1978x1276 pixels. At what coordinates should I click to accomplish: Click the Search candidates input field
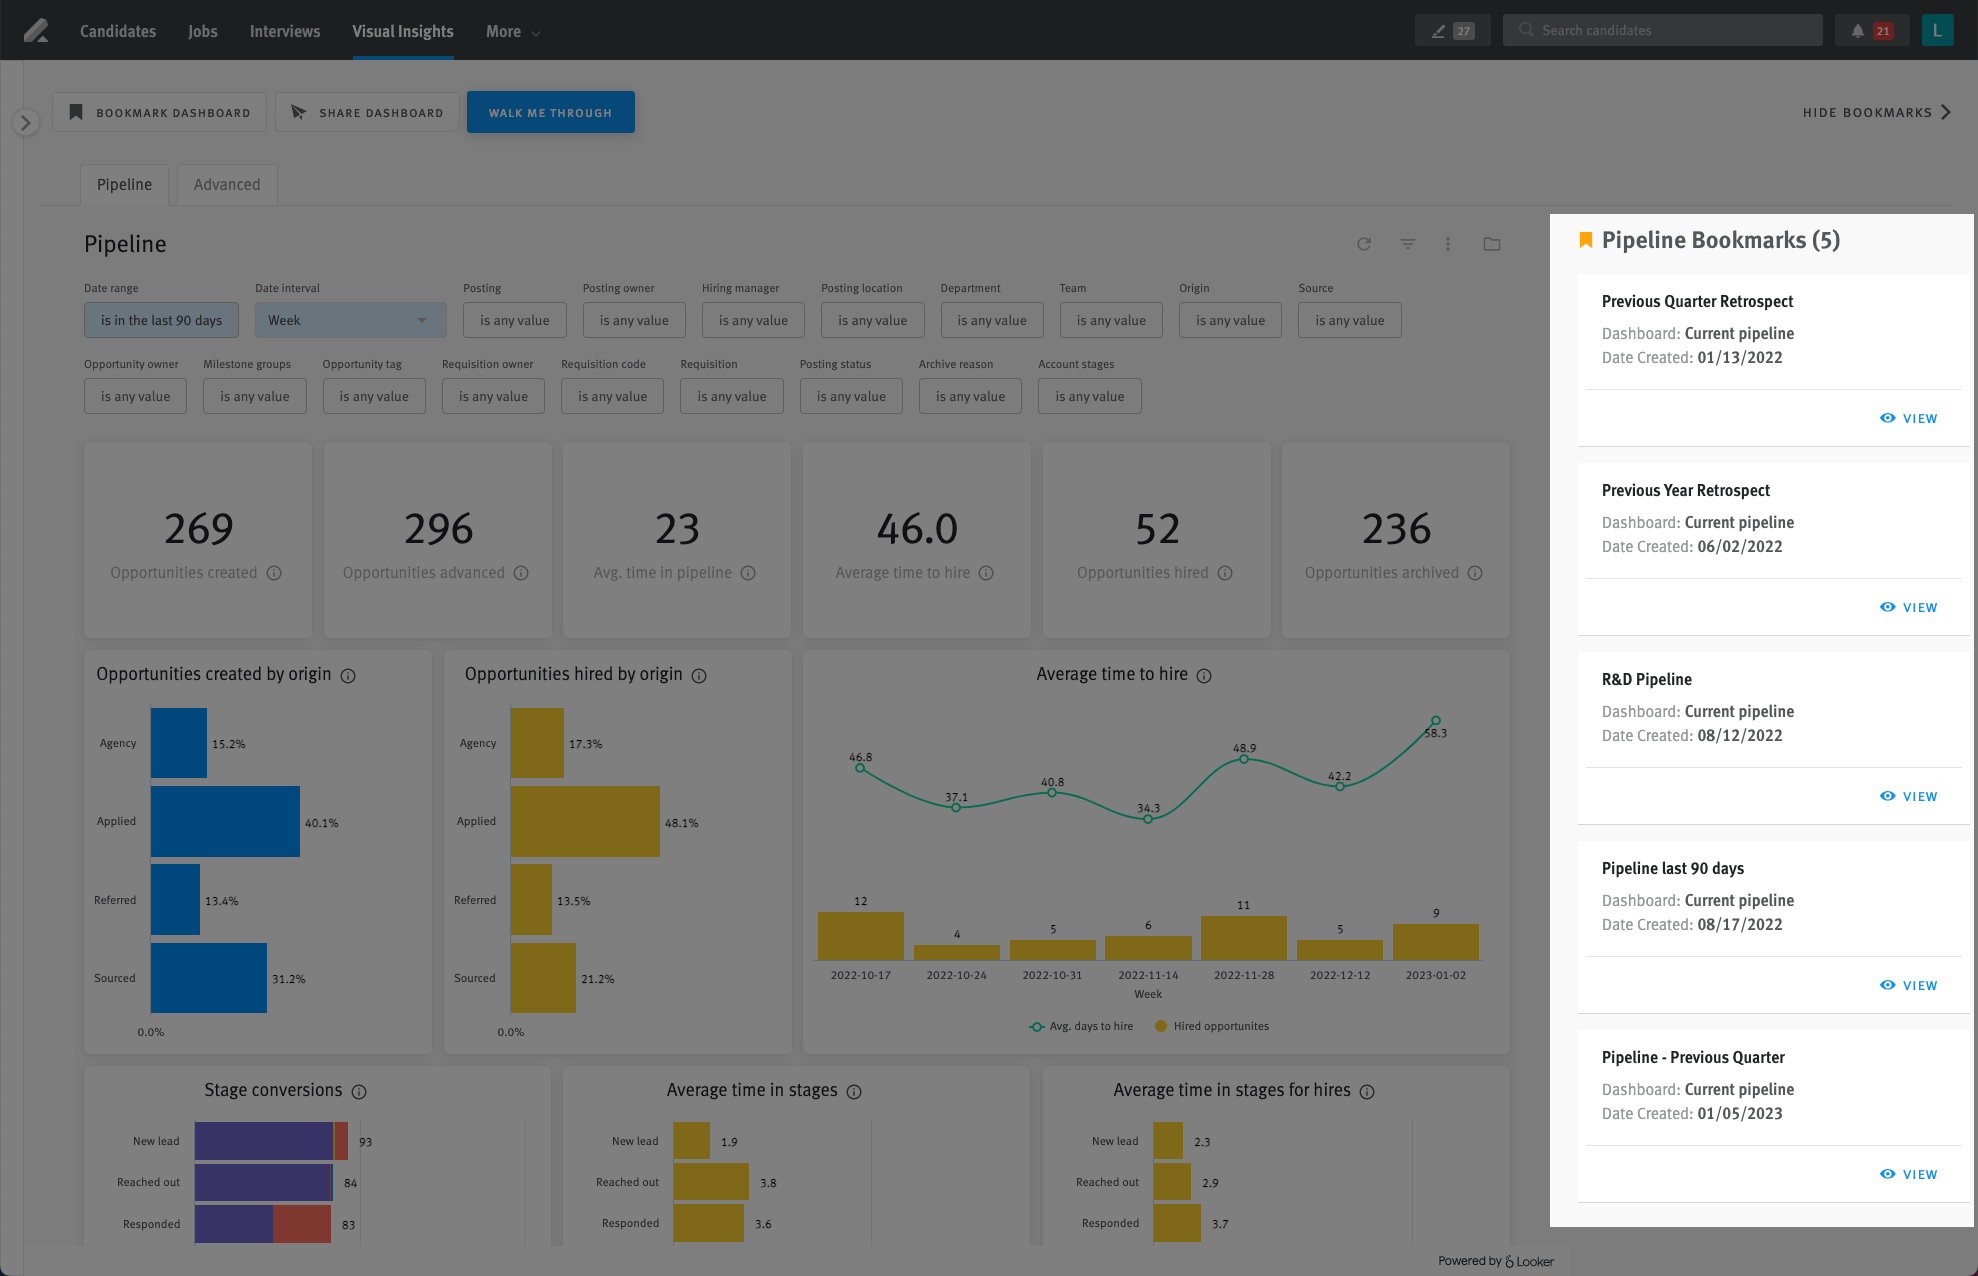tap(1662, 29)
